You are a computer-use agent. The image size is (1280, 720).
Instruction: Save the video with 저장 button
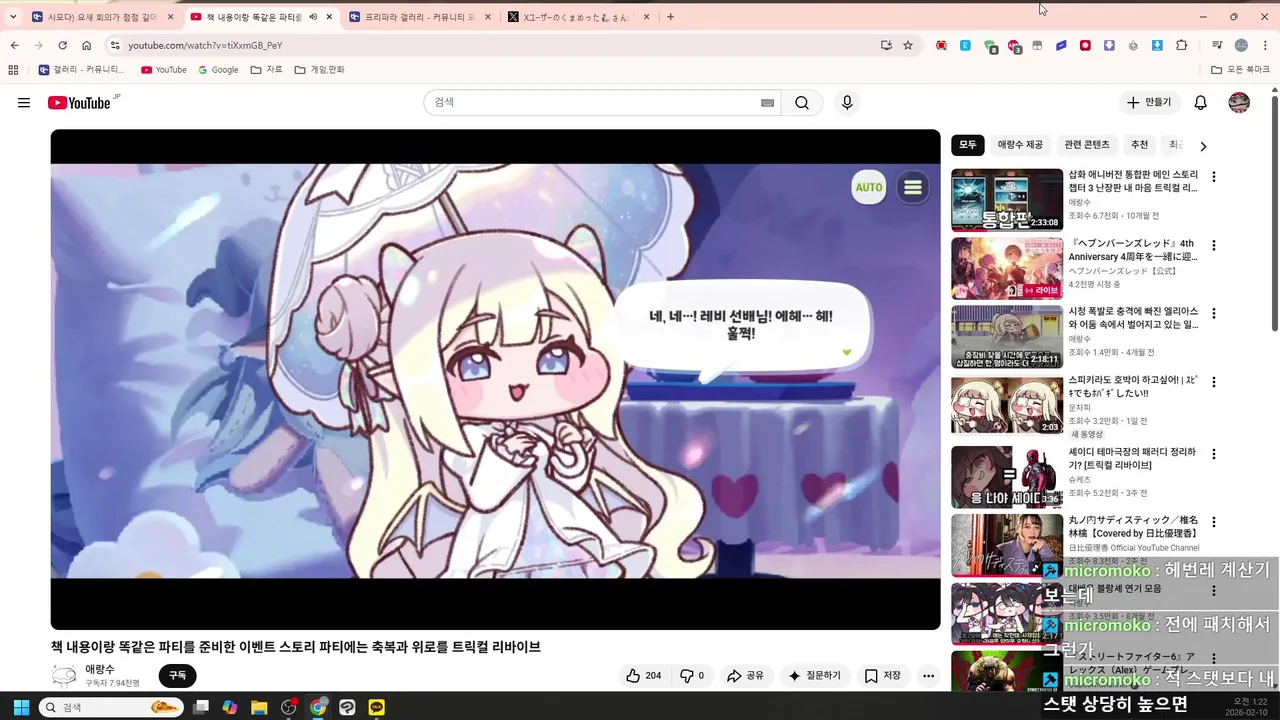(x=883, y=676)
